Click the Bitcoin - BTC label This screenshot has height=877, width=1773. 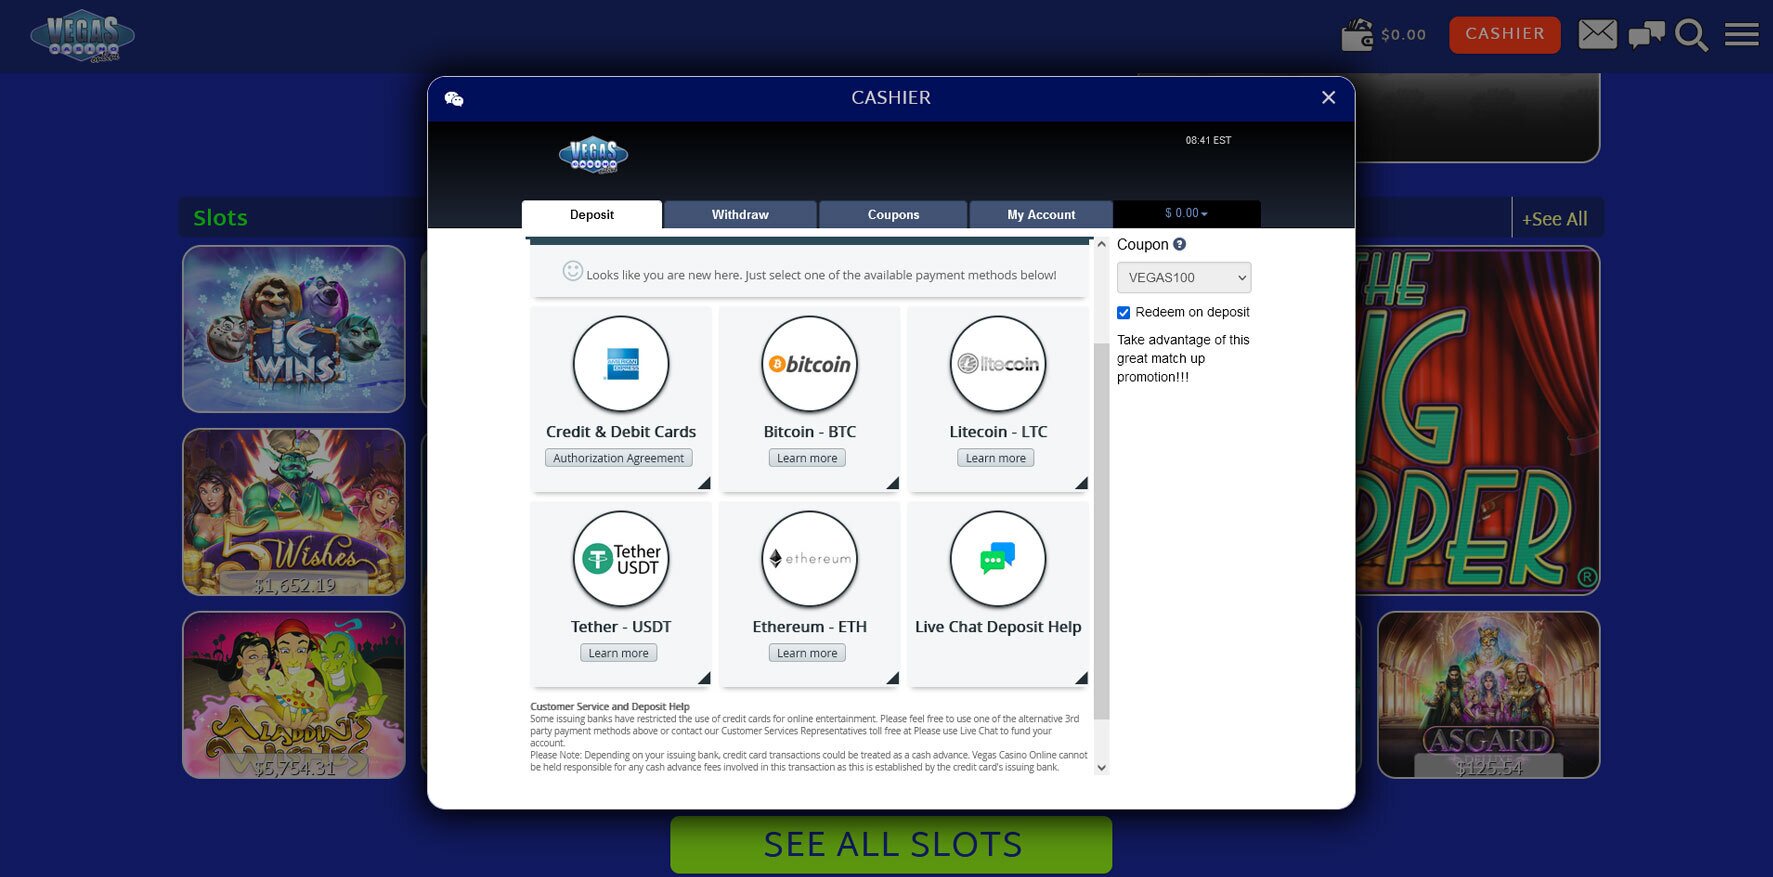[x=810, y=432]
